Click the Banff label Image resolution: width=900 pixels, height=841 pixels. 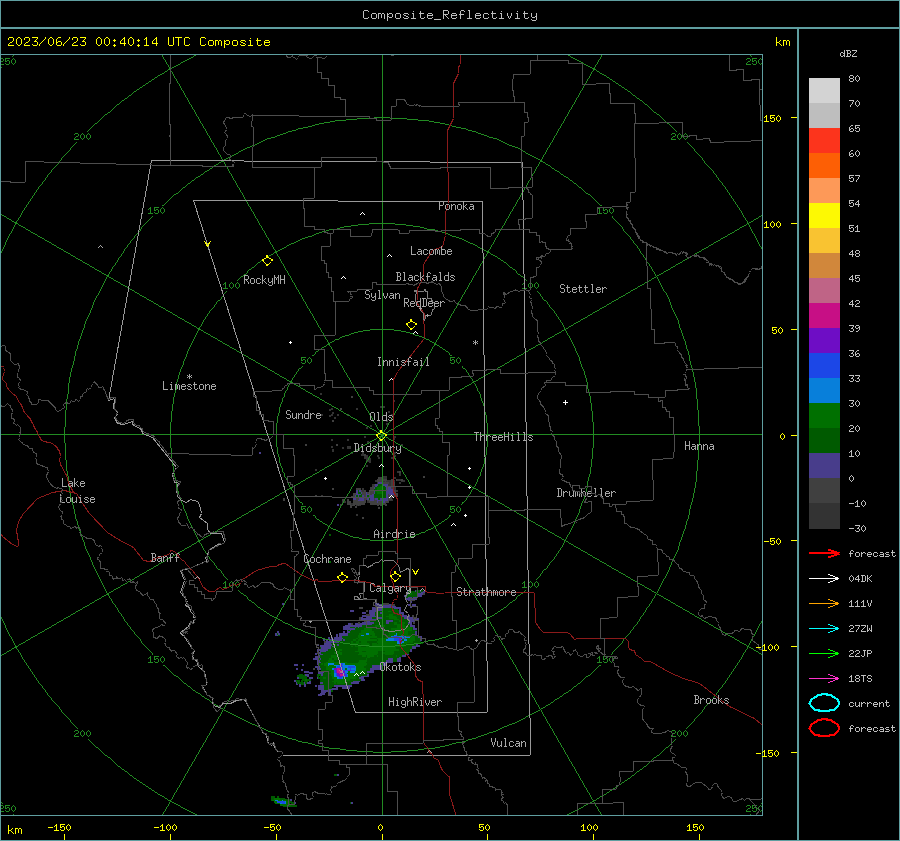click(x=165, y=557)
